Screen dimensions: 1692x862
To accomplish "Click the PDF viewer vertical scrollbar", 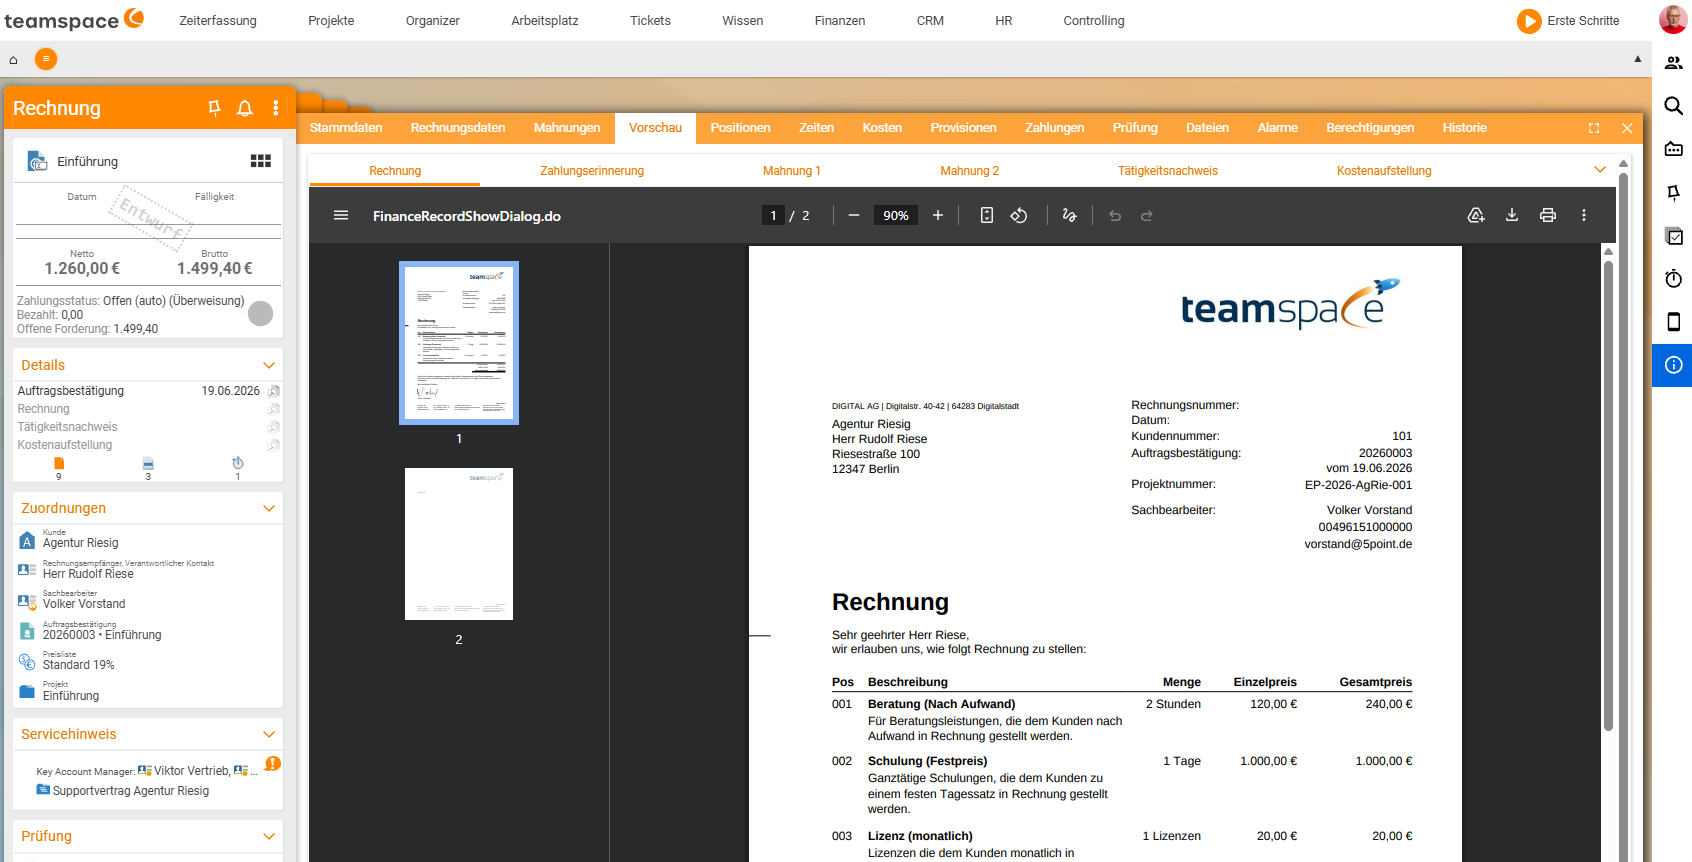I will click(x=1608, y=496).
